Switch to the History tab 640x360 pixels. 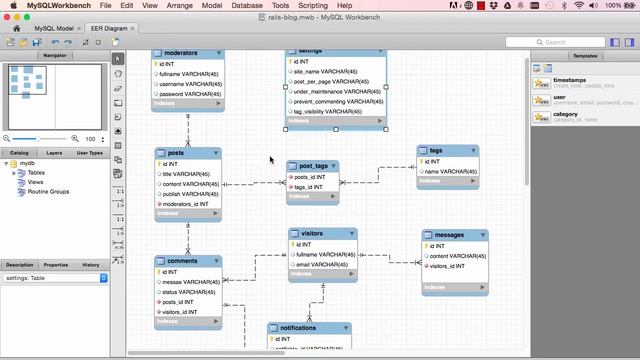[x=91, y=265]
